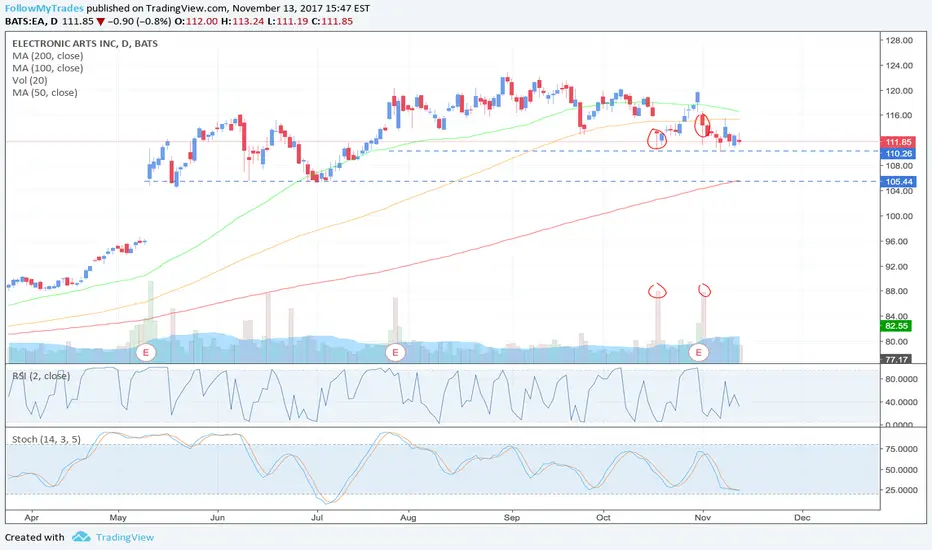Screen dimensions: 932x550
Task: Click the 110.26 blue price level tag
Action: (x=898, y=153)
